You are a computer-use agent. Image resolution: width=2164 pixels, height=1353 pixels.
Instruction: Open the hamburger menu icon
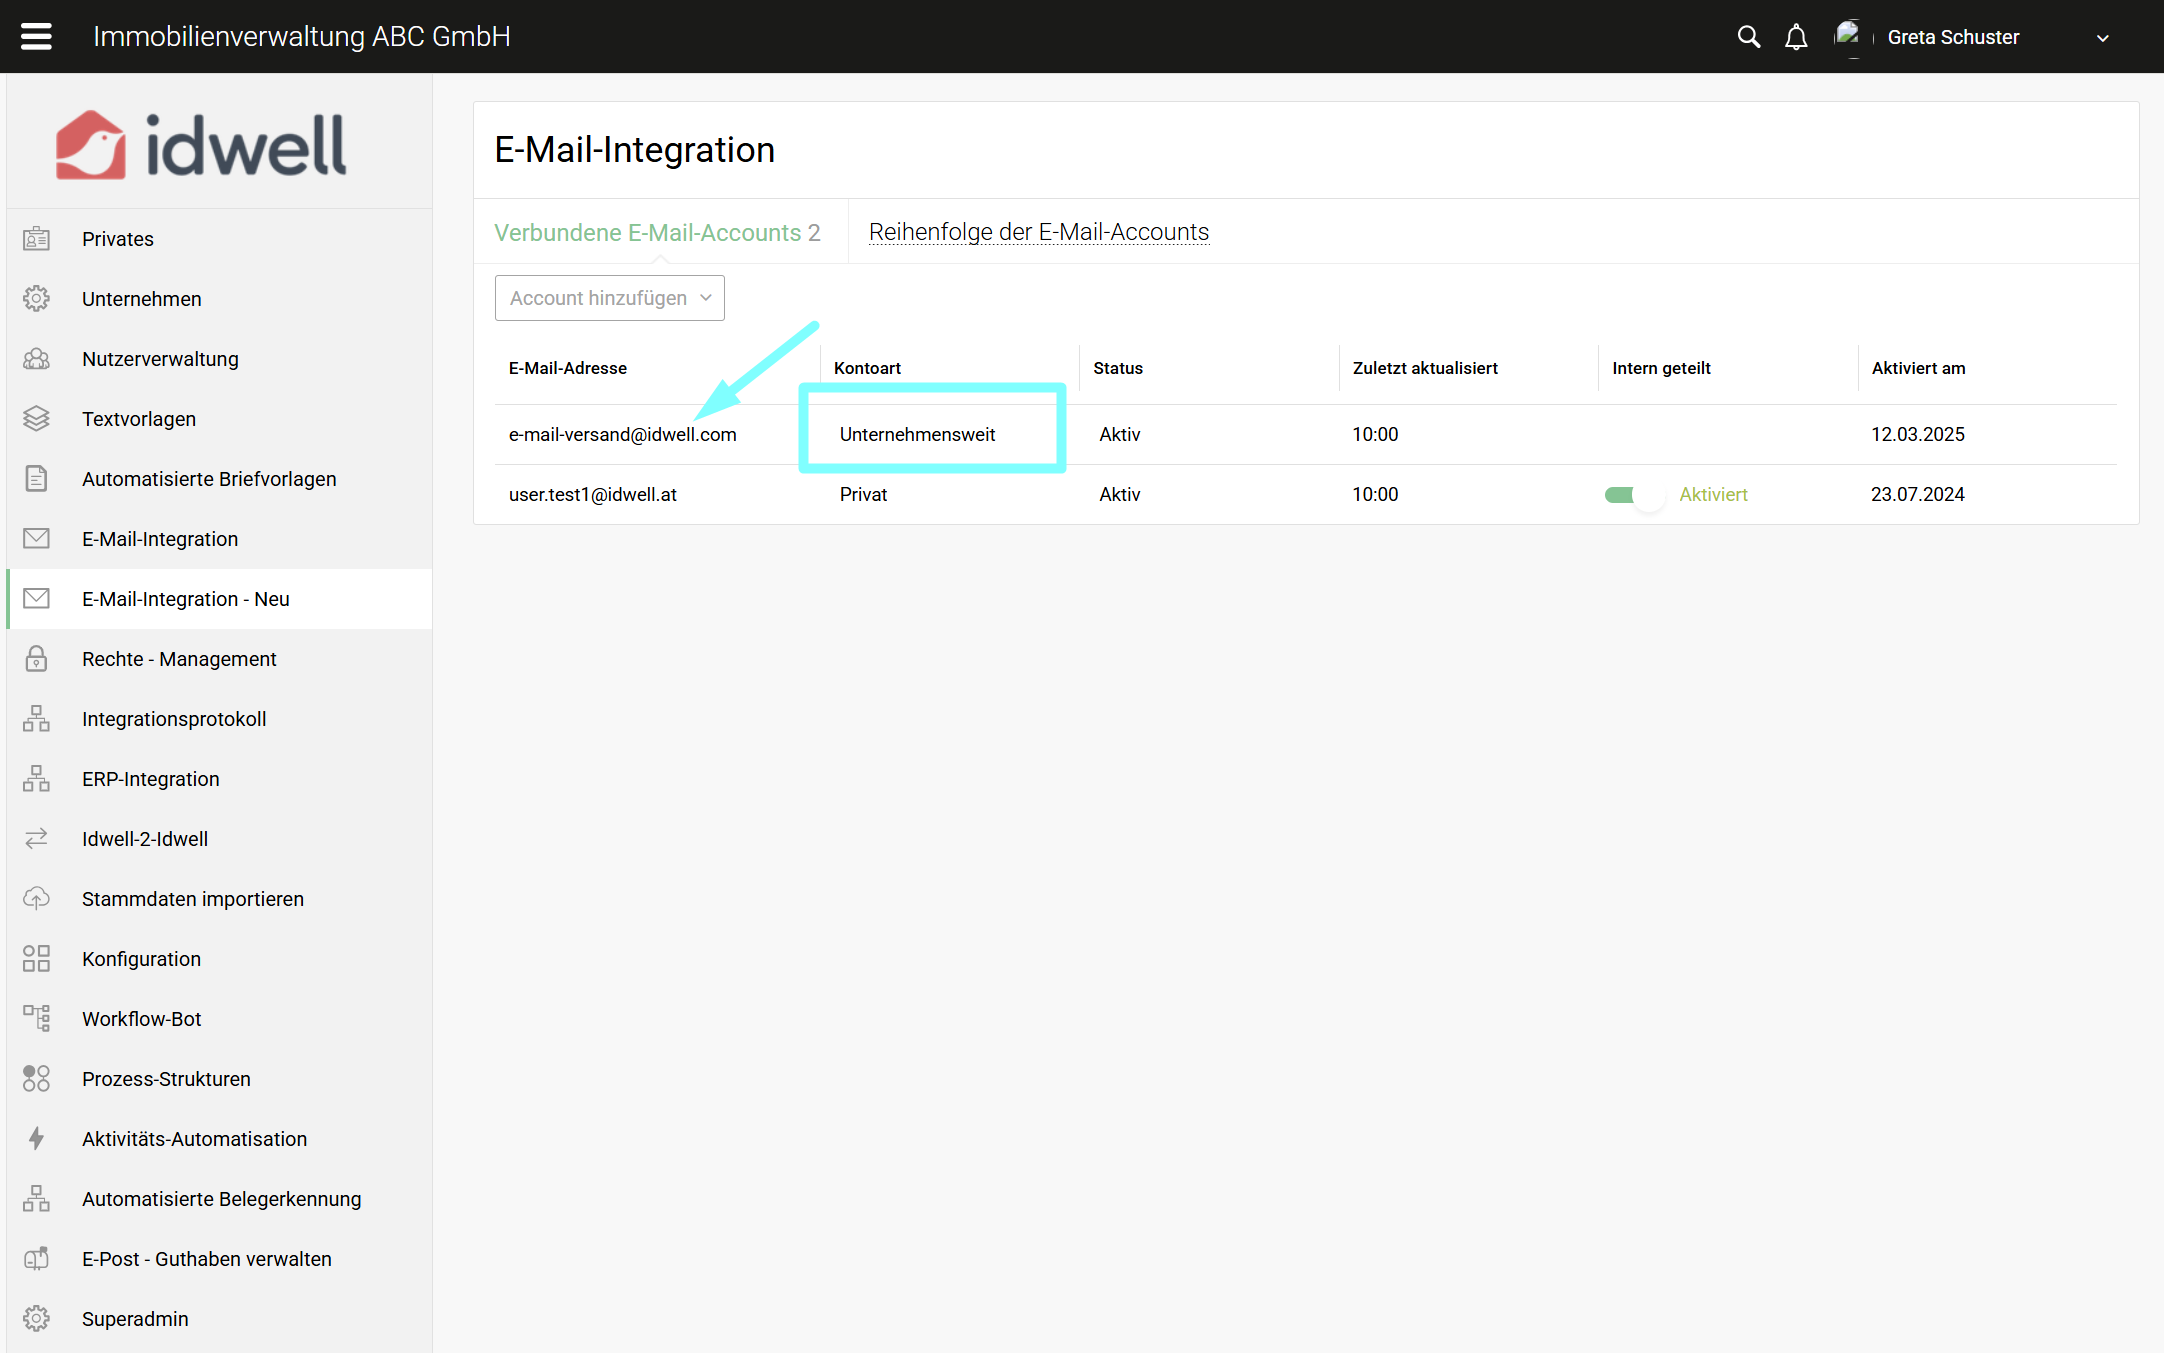(36, 37)
